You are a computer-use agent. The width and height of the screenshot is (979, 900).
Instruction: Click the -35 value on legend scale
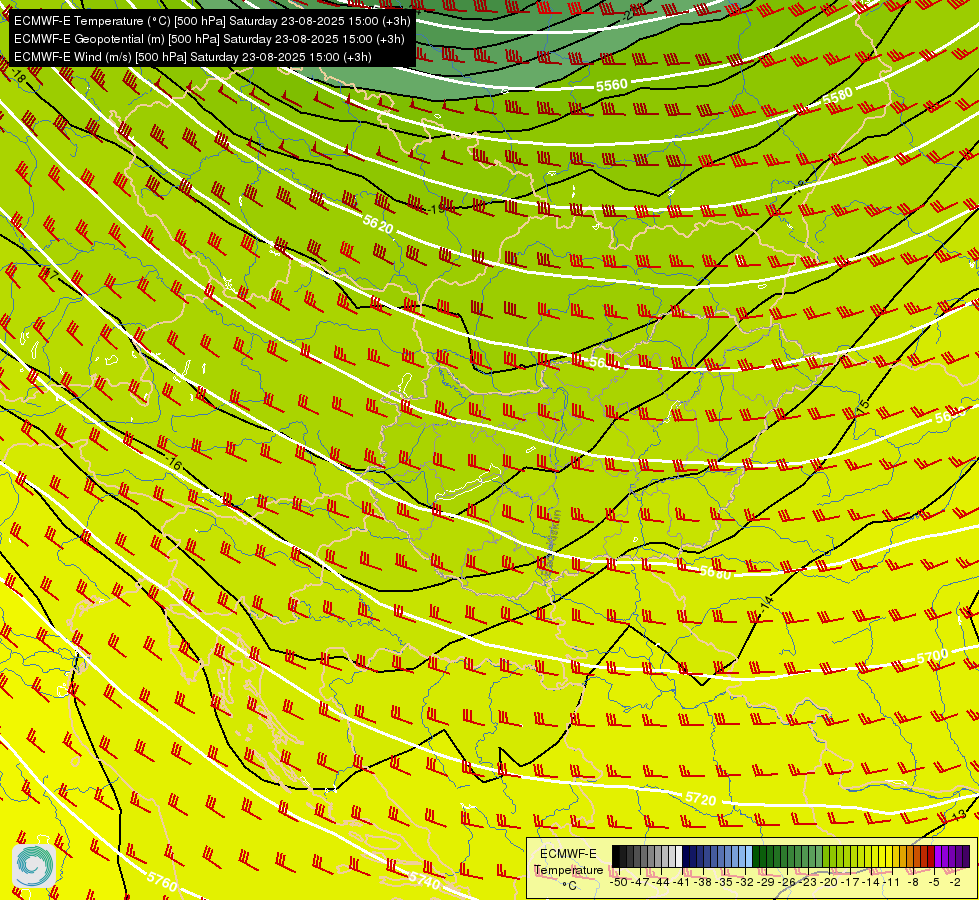click(x=724, y=882)
